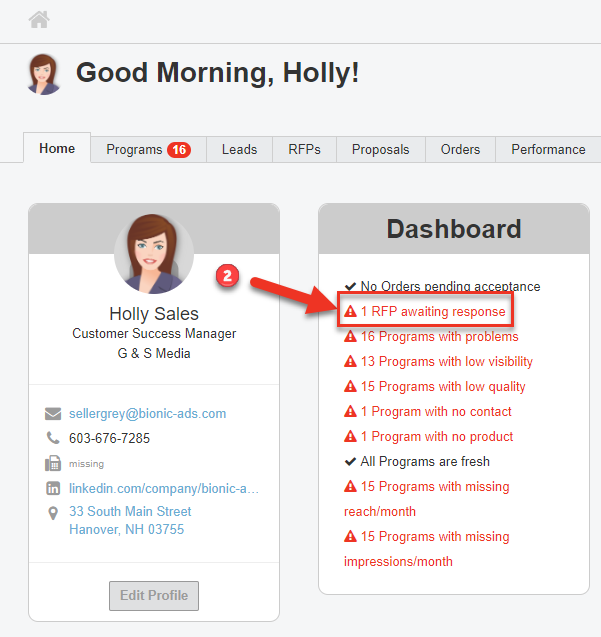The width and height of the screenshot is (601, 637).
Task: Click the red 16 badge on Programs
Action: (179, 150)
